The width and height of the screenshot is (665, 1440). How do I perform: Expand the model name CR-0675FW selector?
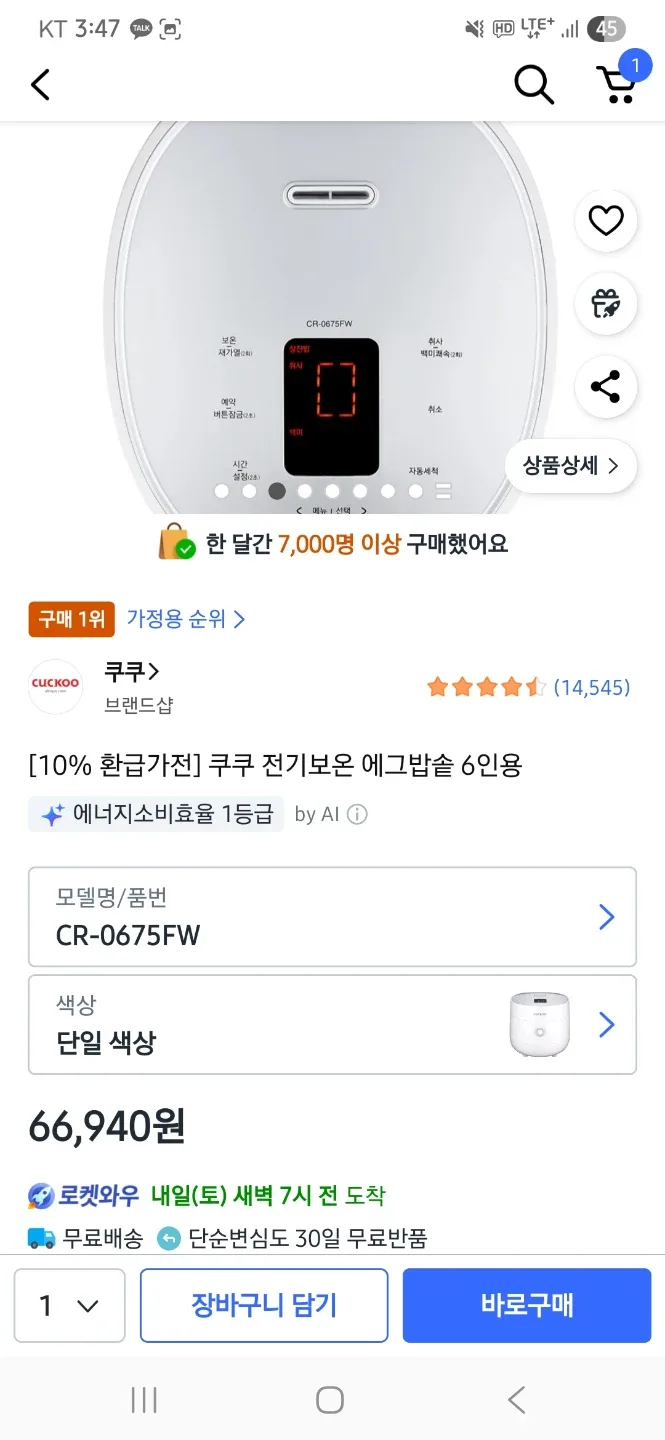(332, 917)
